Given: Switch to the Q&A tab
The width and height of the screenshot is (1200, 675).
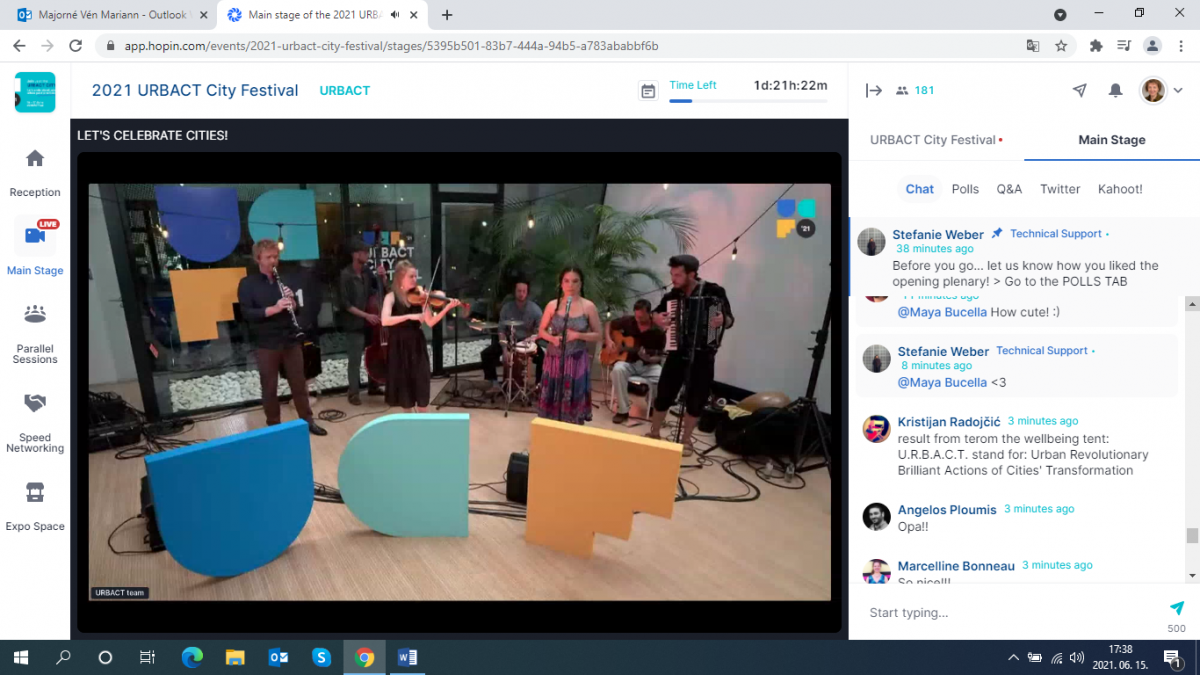Looking at the screenshot, I should [1009, 189].
